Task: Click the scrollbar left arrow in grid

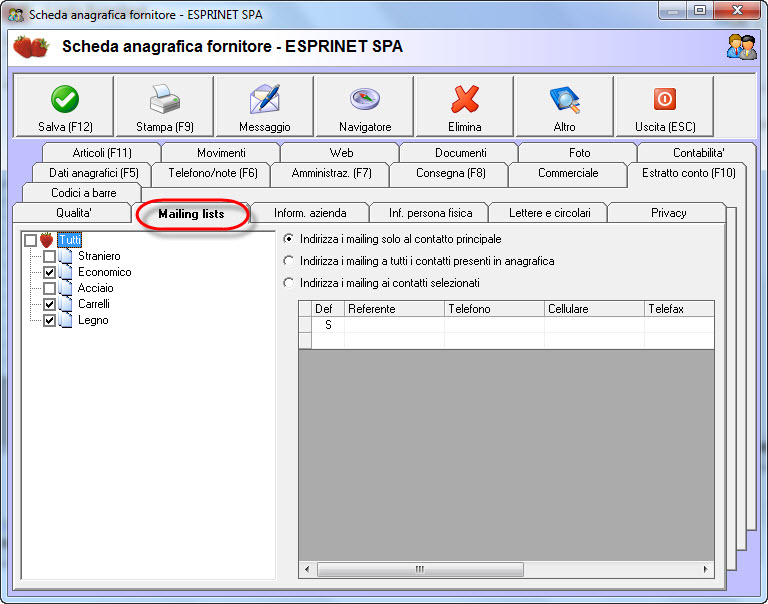Action: pos(307,569)
